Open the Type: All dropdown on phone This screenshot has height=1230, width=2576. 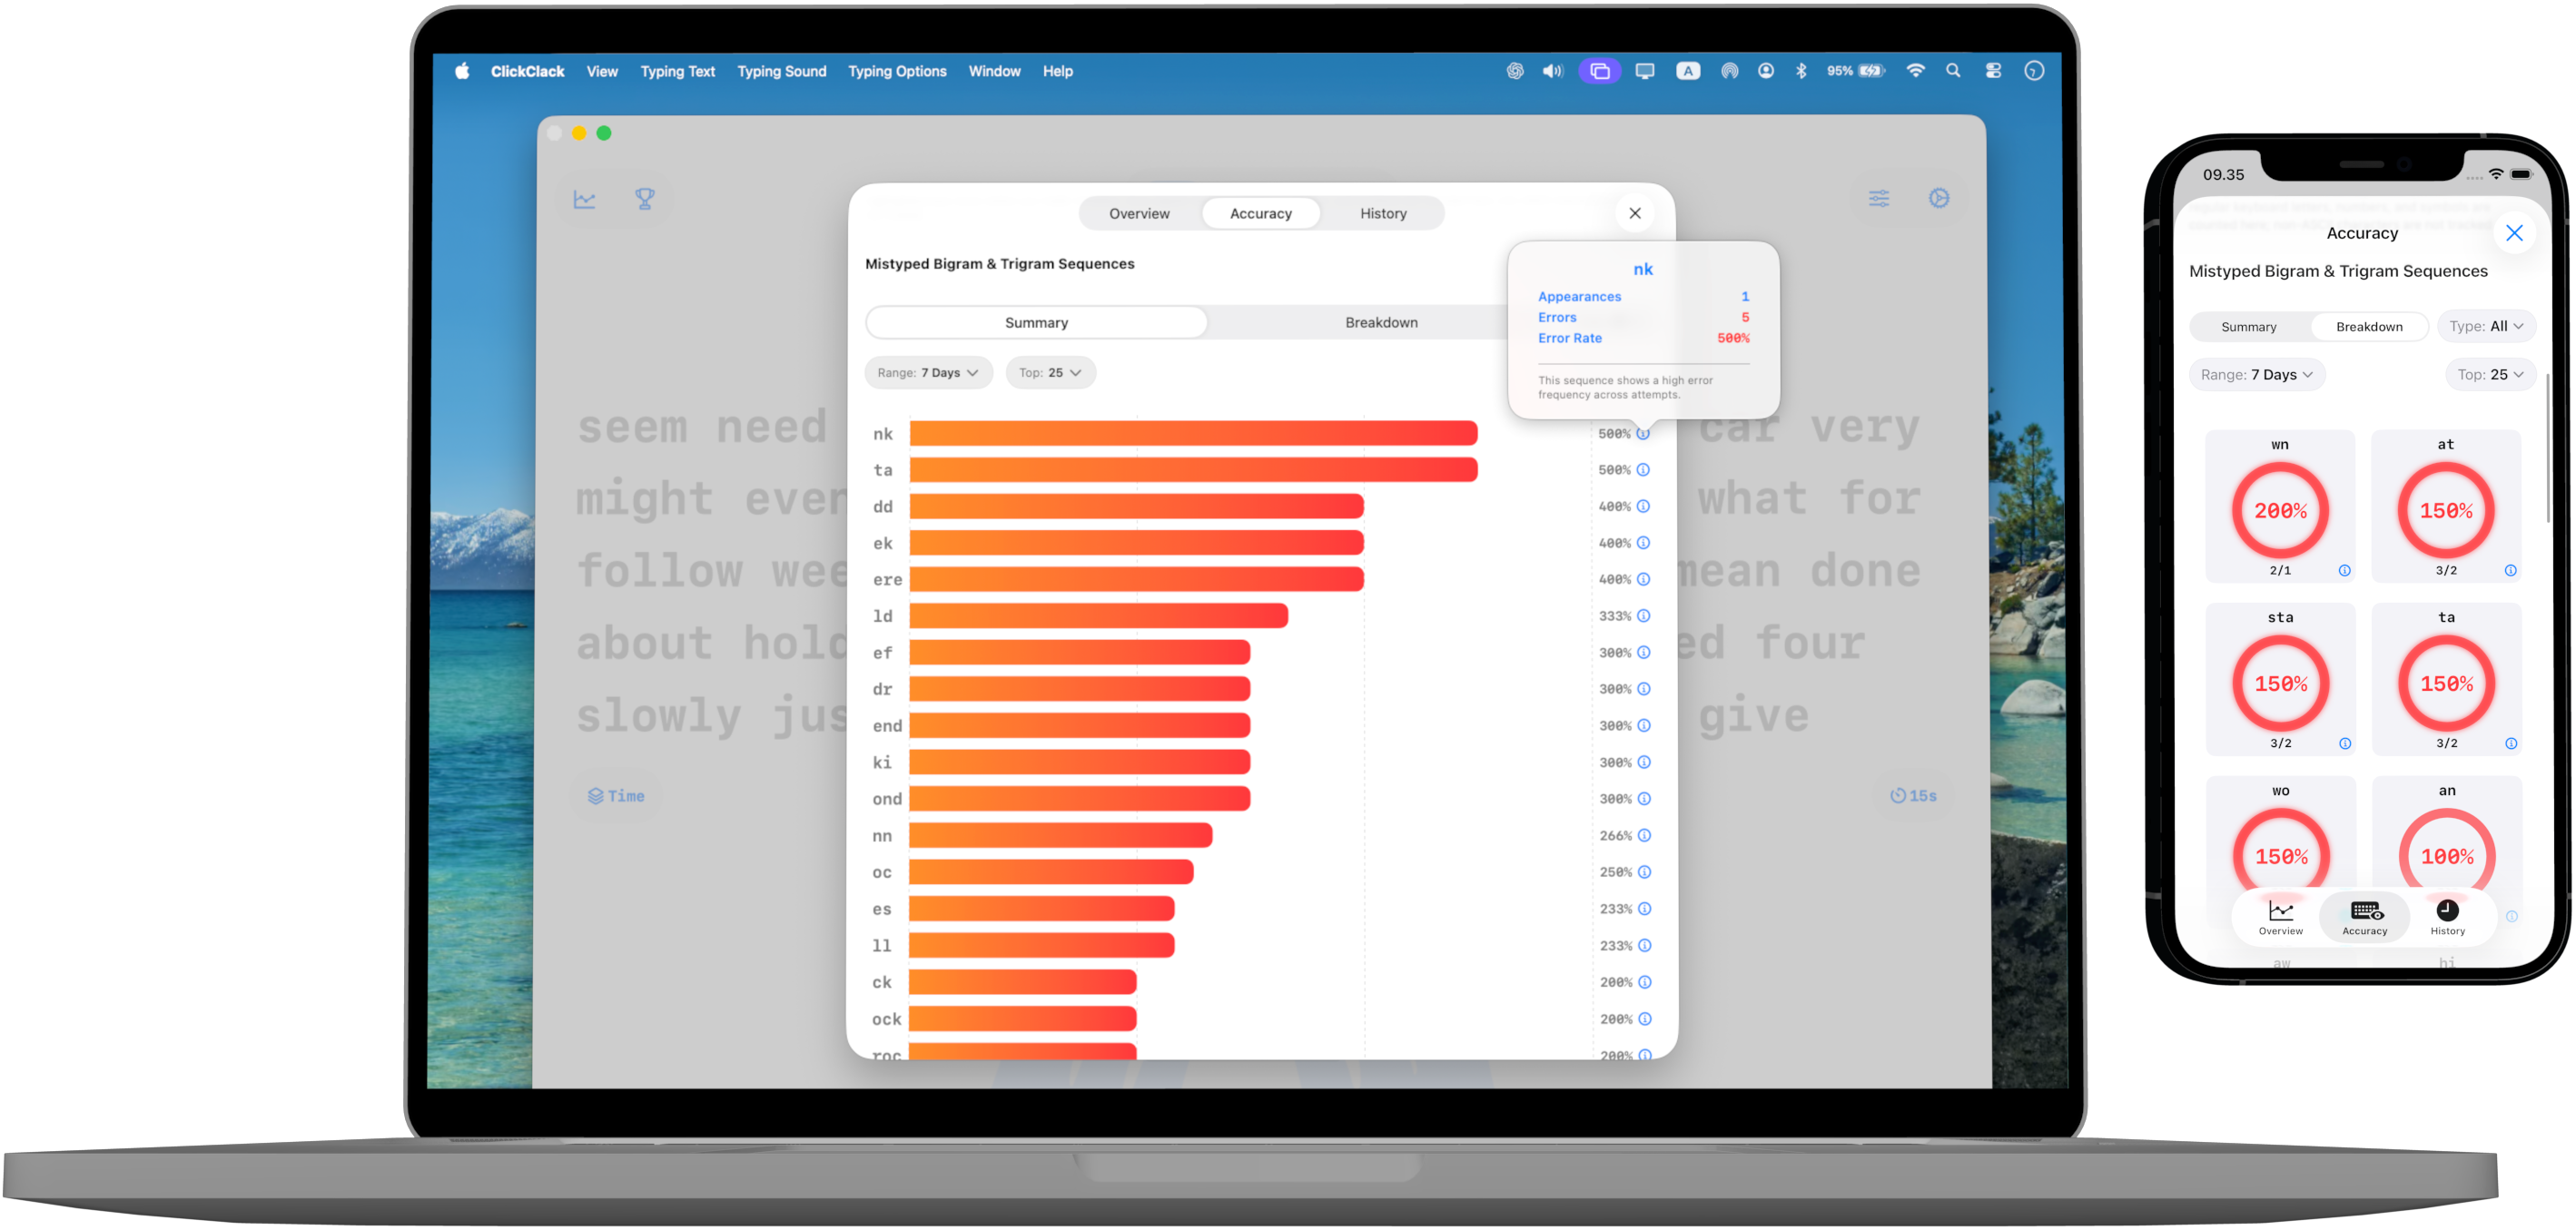(2486, 327)
